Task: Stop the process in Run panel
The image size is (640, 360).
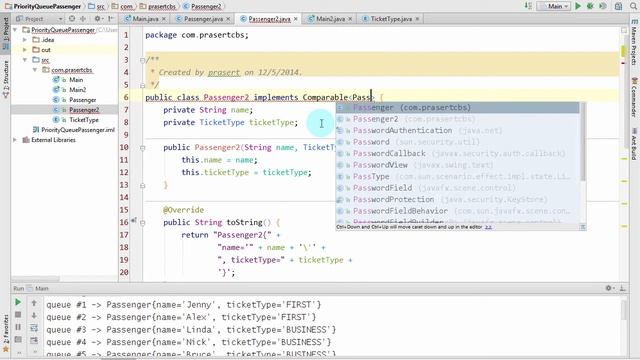Action: pos(18,315)
